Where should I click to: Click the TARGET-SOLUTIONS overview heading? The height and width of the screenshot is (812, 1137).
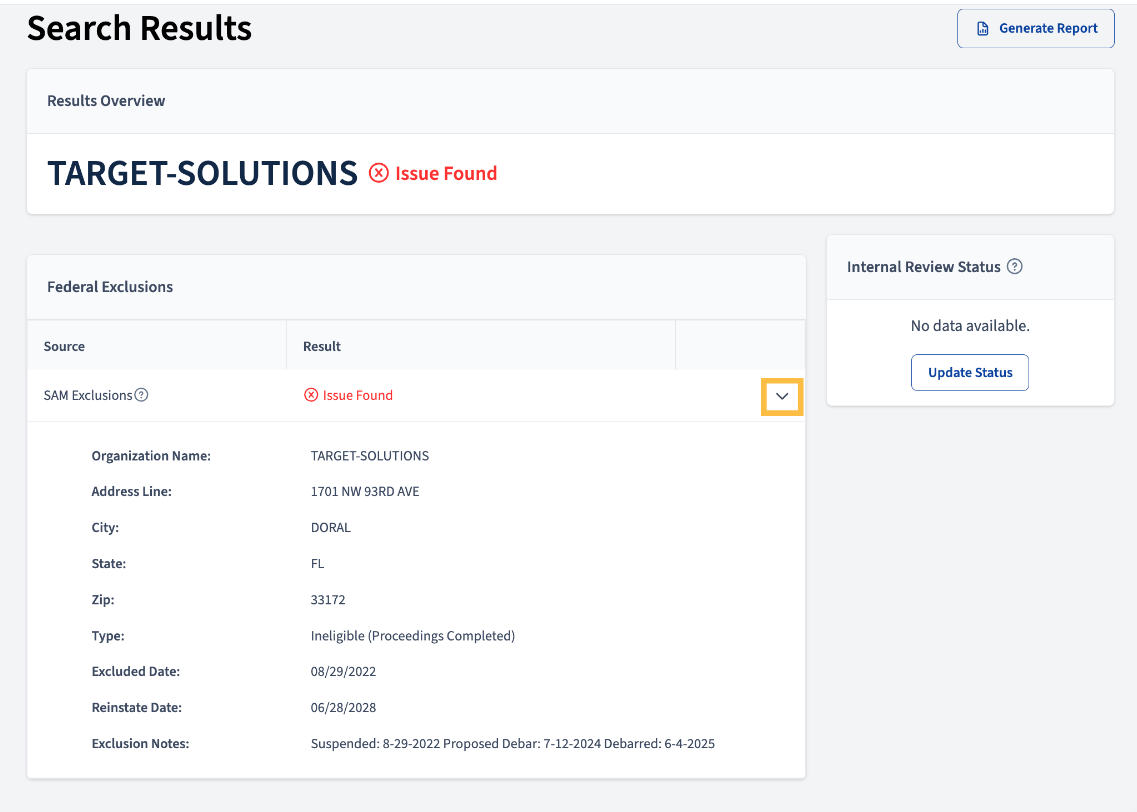click(202, 173)
